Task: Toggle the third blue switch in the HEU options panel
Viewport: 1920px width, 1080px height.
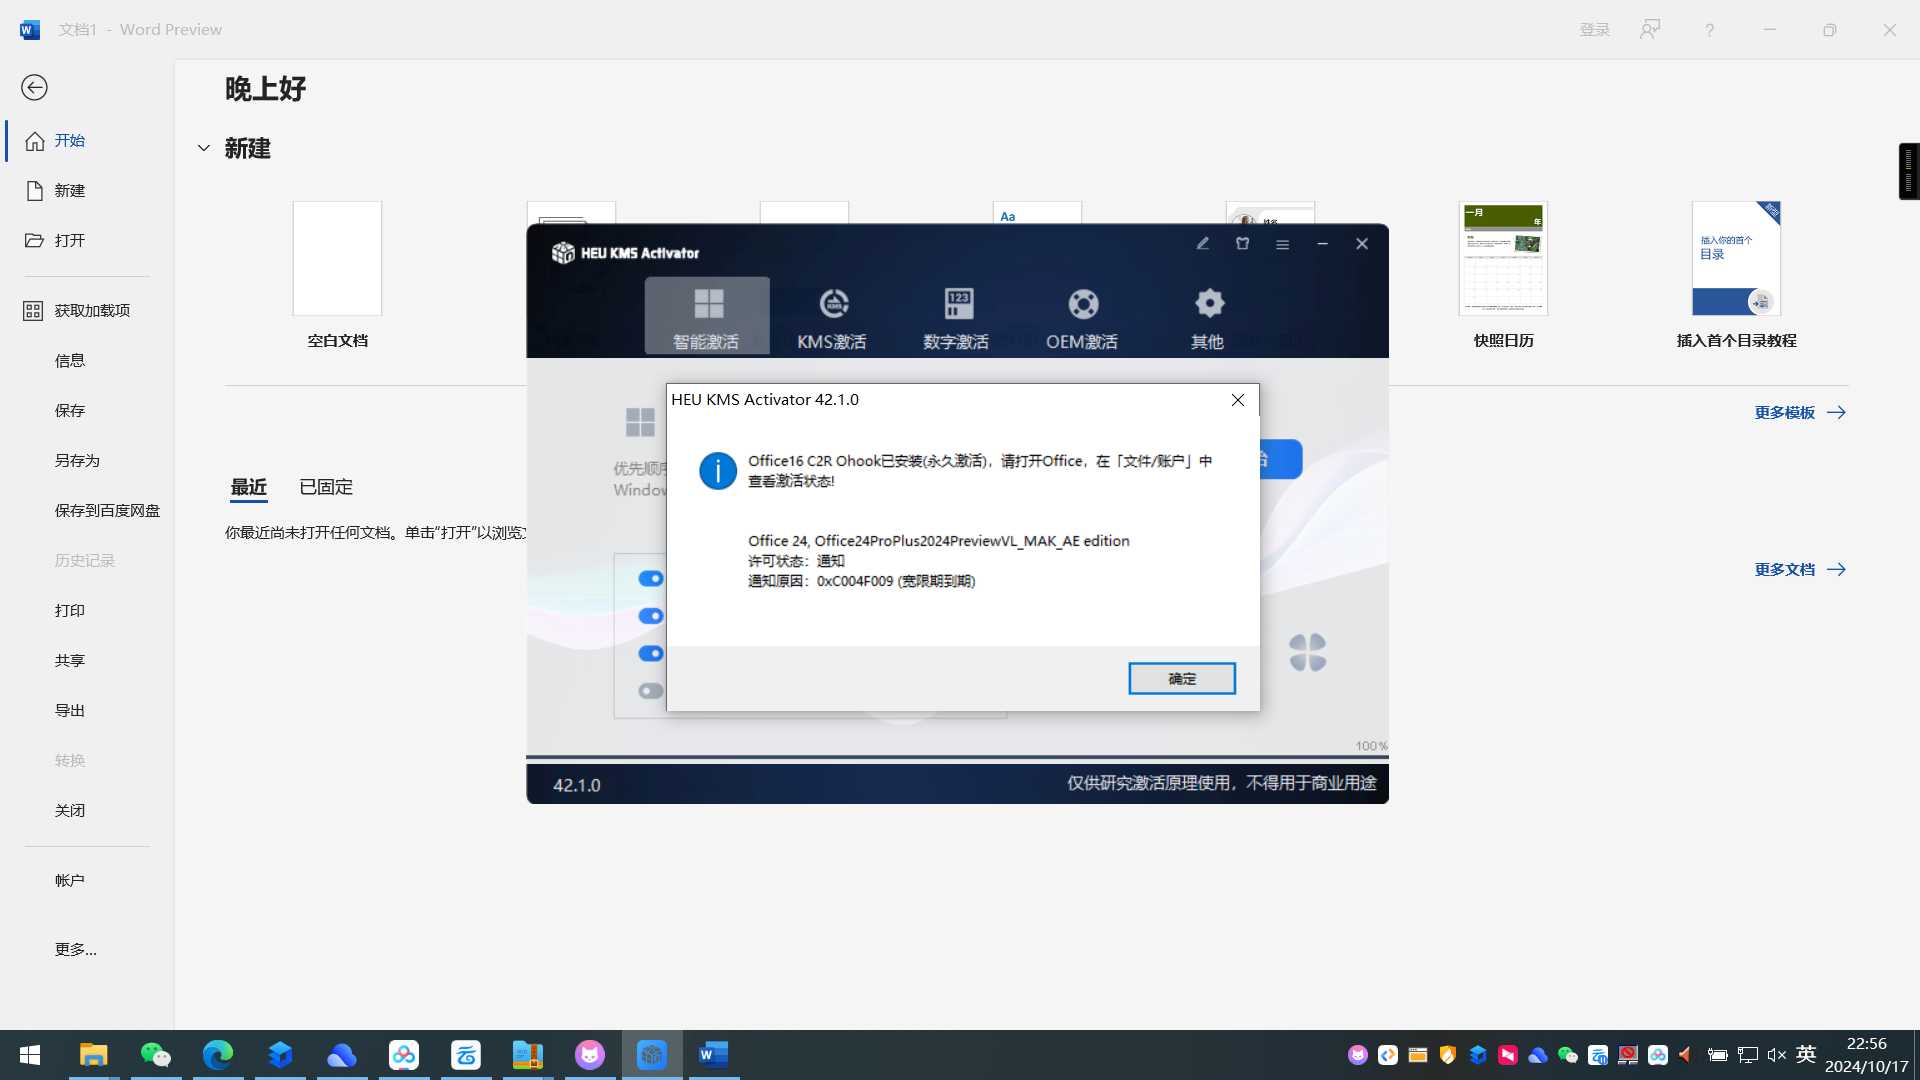Action: [x=651, y=653]
